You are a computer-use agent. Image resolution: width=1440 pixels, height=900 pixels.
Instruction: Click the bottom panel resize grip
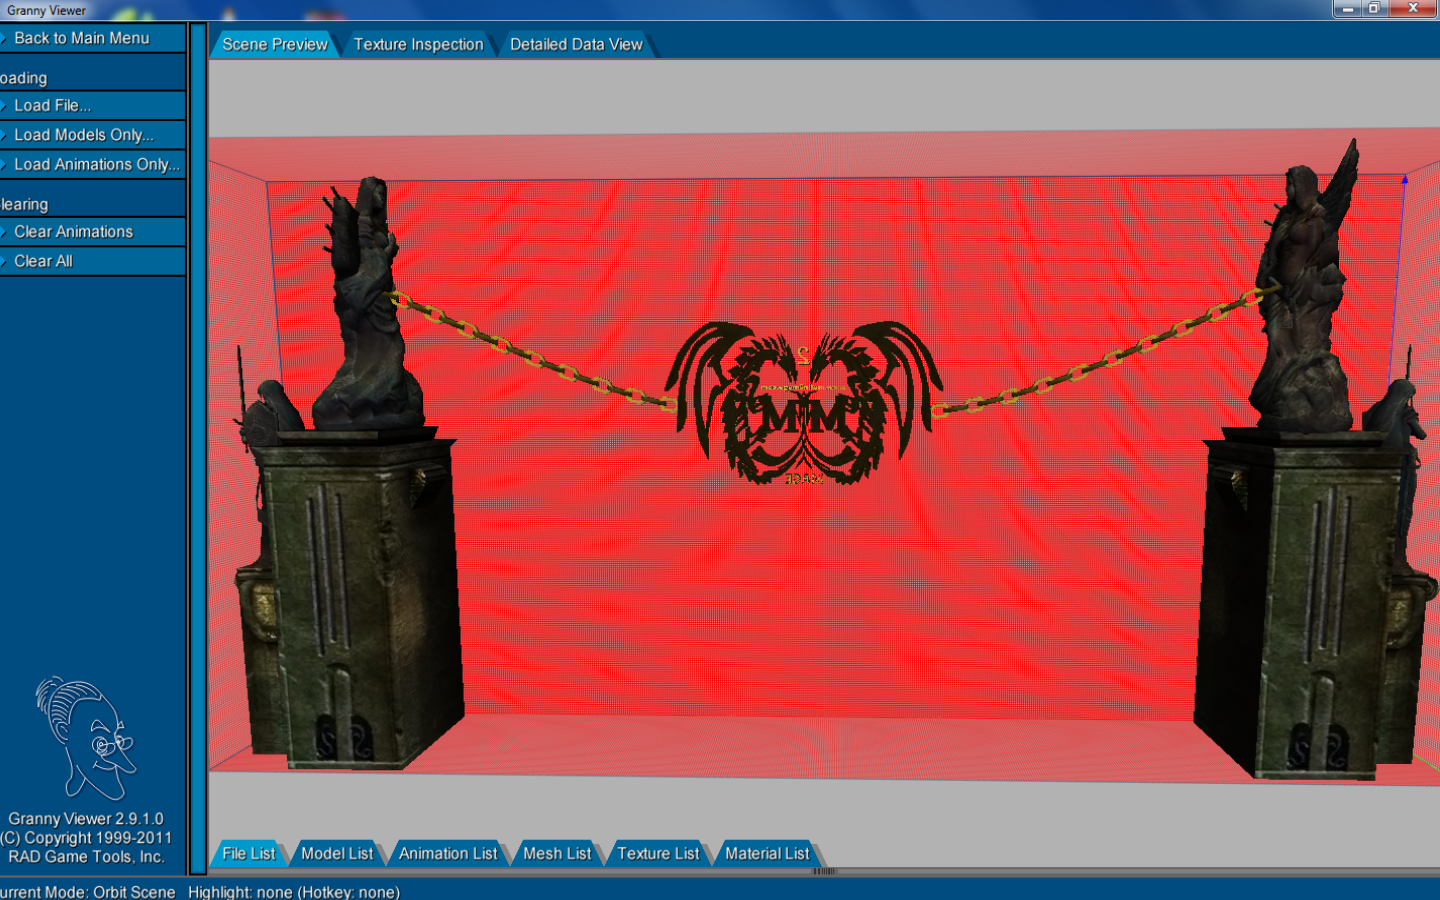click(824, 872)
